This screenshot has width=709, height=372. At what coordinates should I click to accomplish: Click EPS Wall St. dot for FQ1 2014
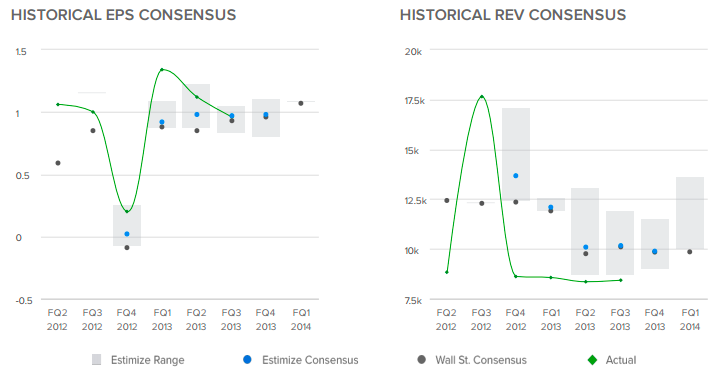point(301,104)
